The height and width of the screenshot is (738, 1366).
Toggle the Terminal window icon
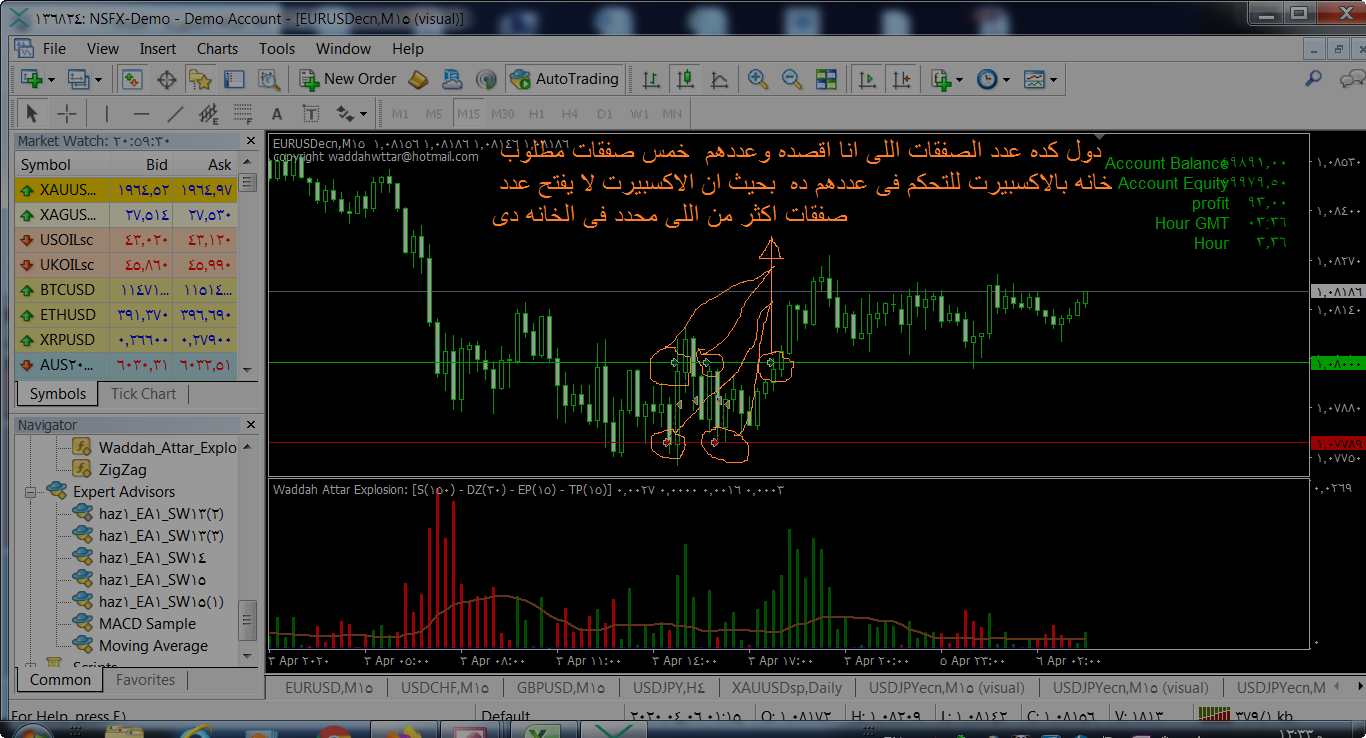tap(234, 79)
